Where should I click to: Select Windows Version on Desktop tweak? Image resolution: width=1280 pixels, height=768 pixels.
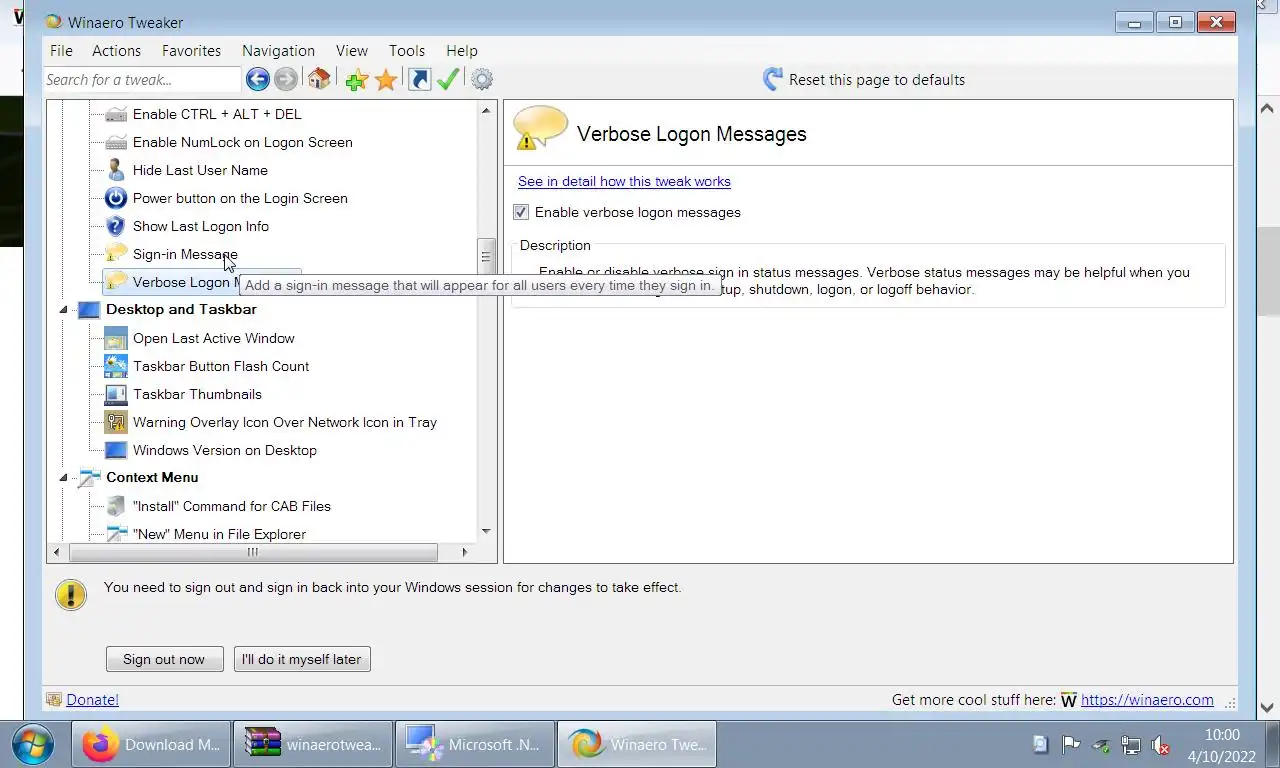225,450
